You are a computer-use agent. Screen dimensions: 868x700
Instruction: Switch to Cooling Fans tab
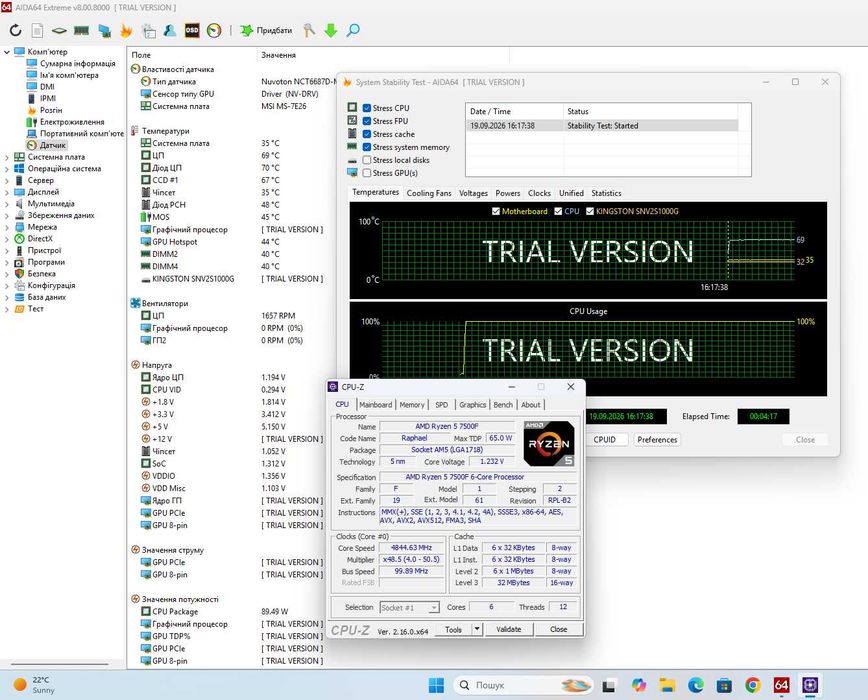click(x=429, y=193)
